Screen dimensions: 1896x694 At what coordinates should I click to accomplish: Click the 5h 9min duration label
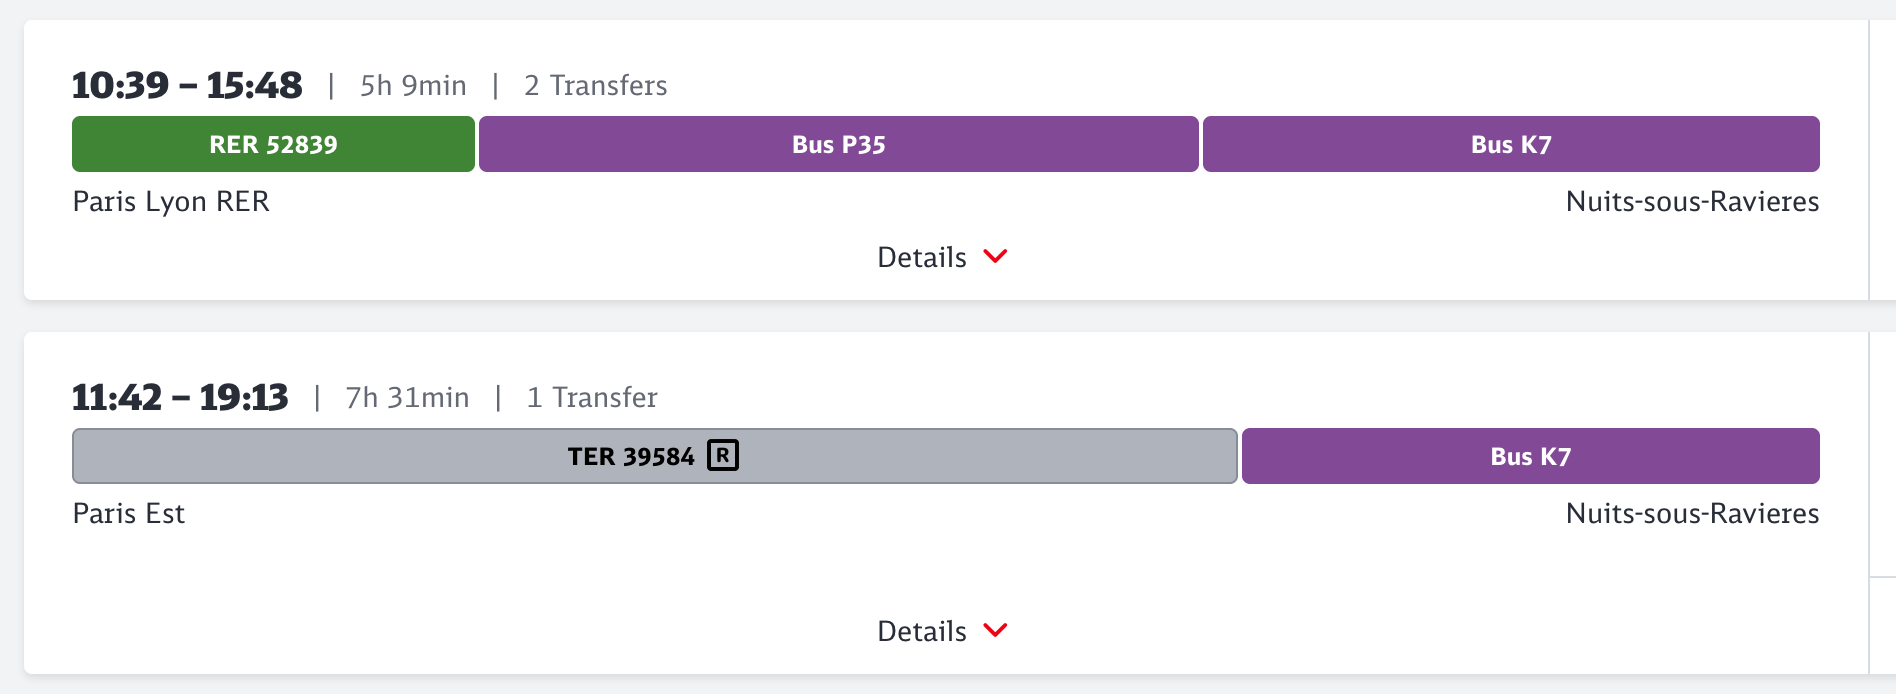pos(413,85)
